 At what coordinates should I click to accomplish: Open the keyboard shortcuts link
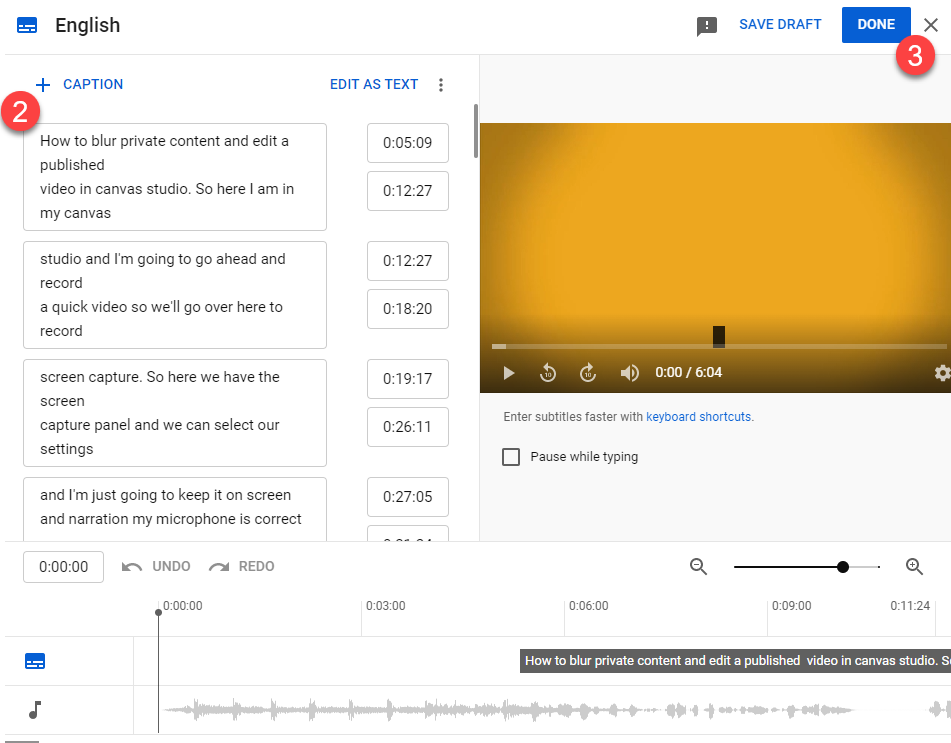698,417
